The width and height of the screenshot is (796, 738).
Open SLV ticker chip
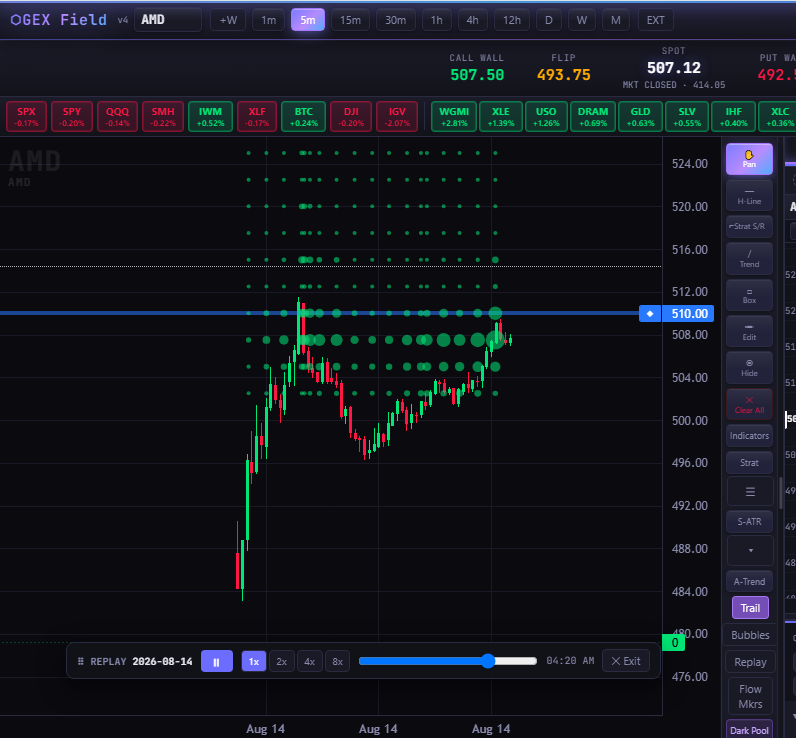[687, 116]
